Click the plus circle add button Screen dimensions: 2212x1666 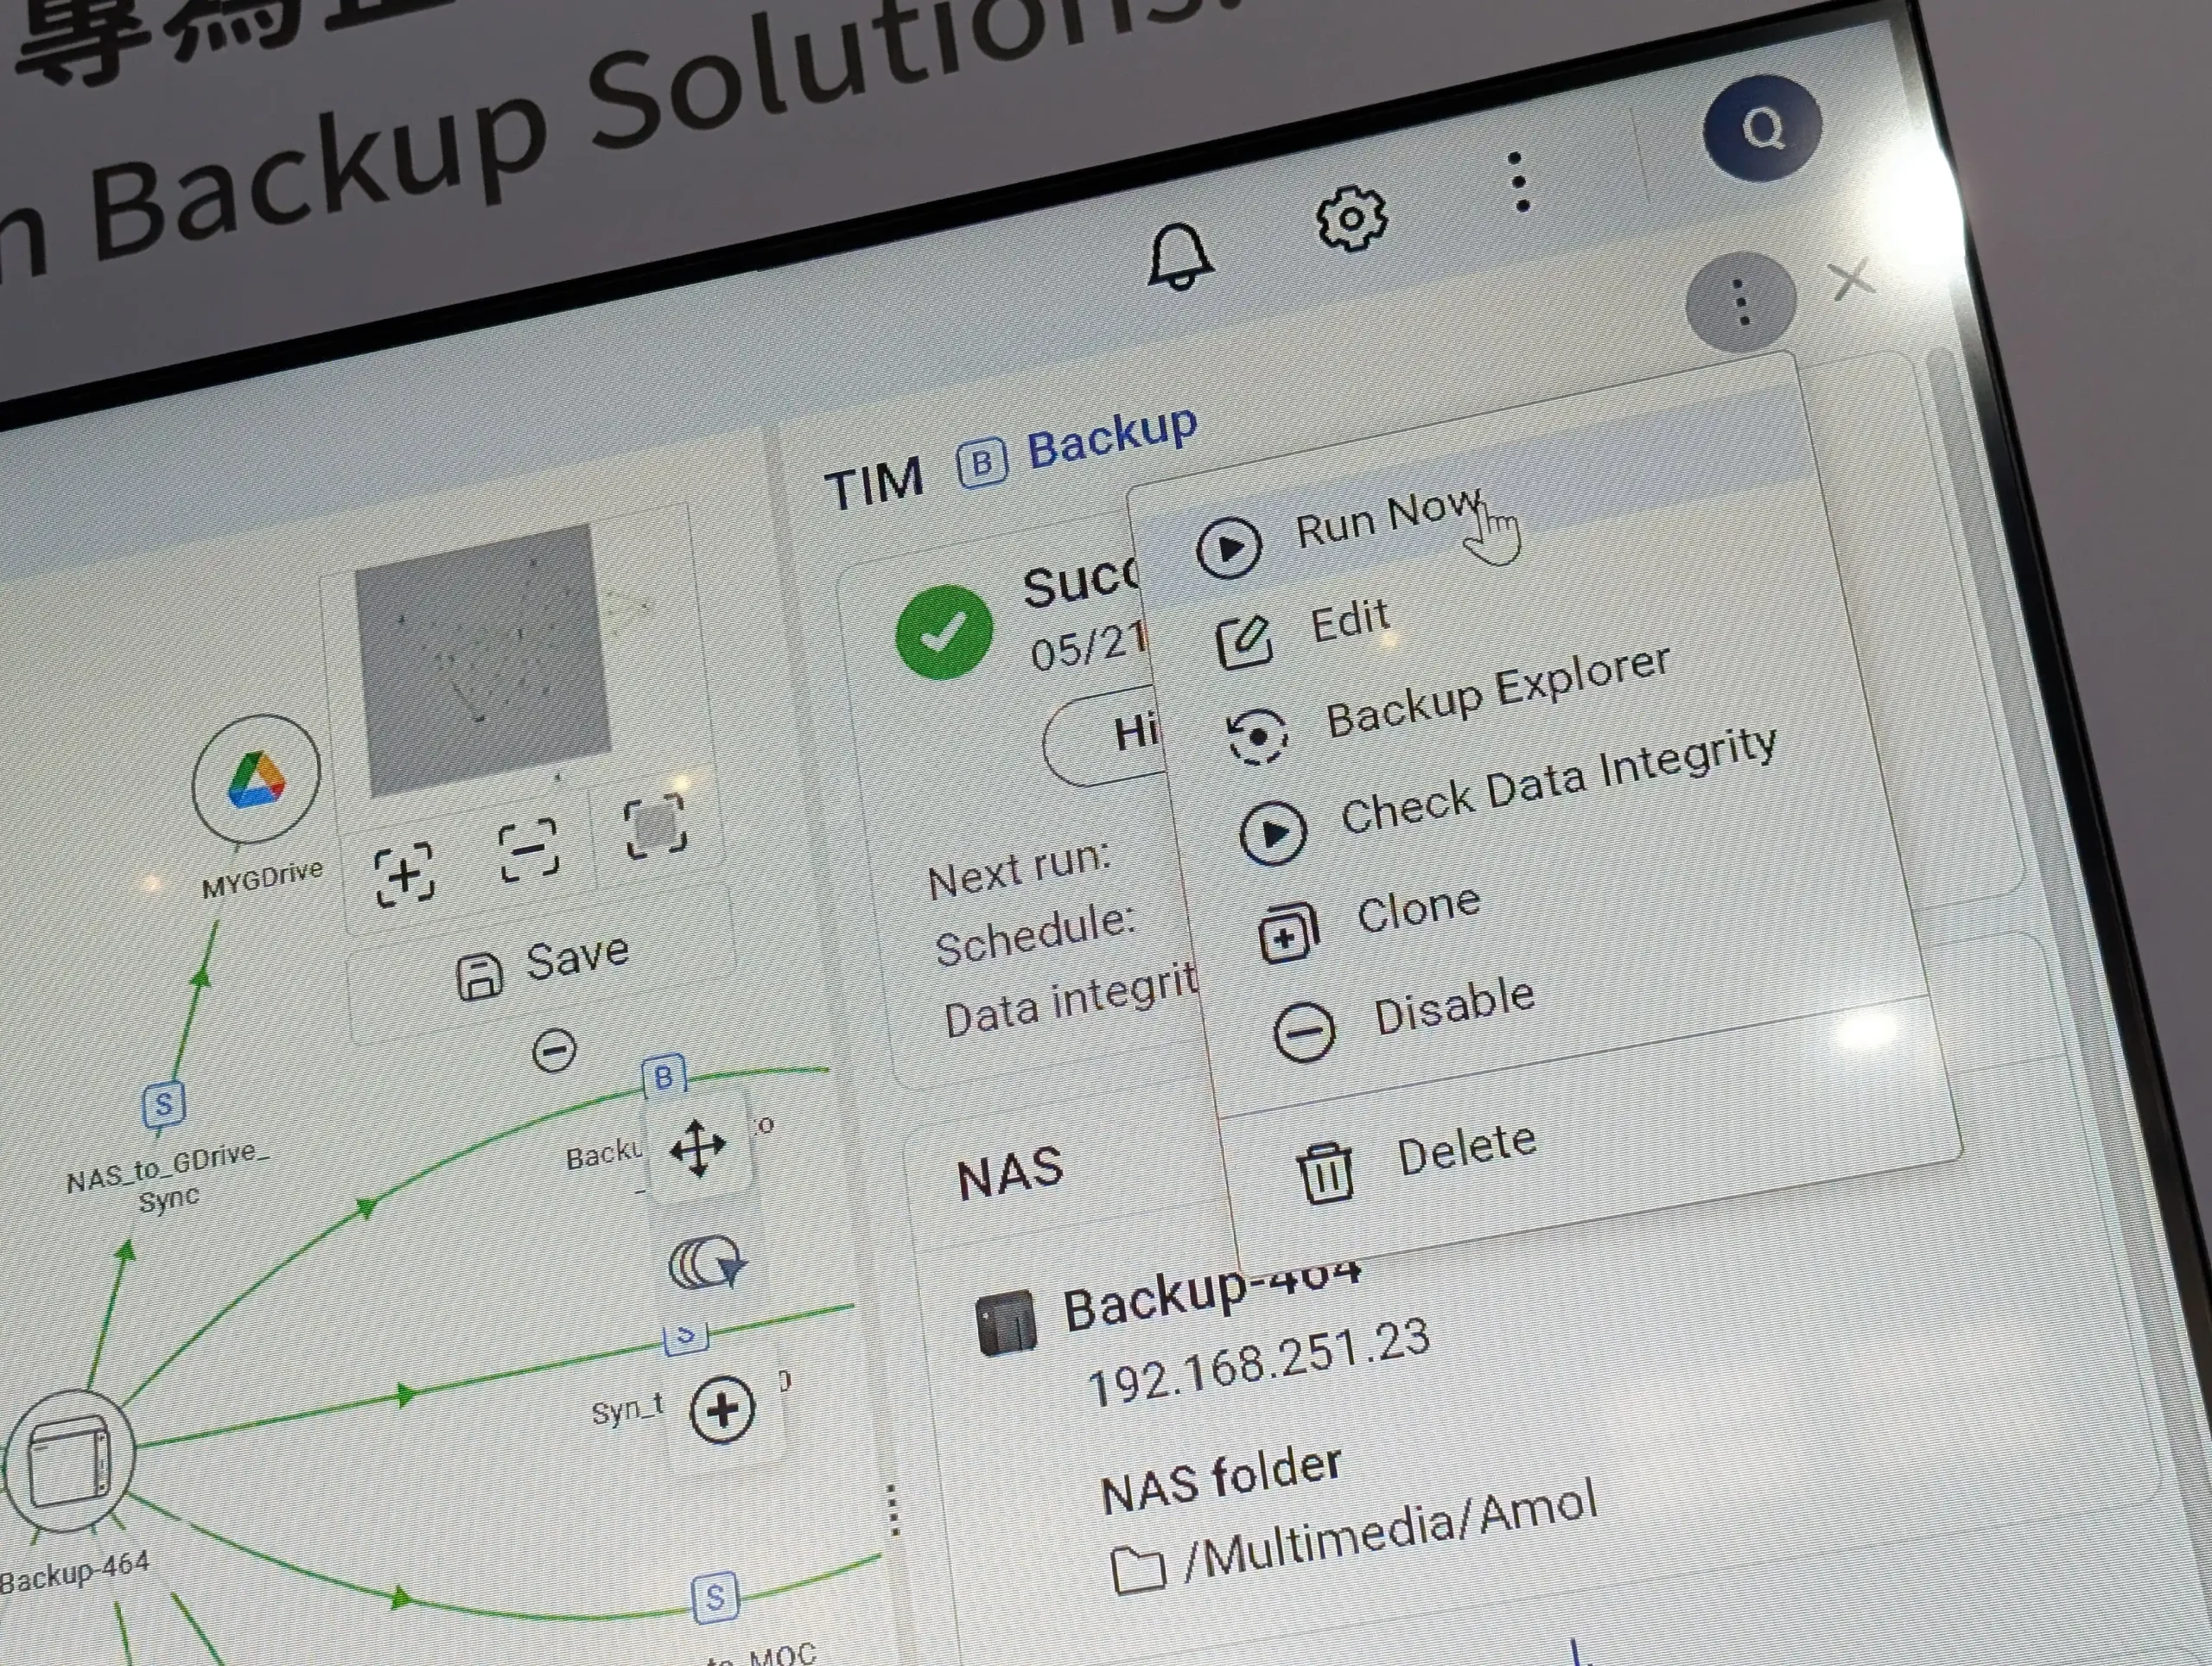point(722,1410)
